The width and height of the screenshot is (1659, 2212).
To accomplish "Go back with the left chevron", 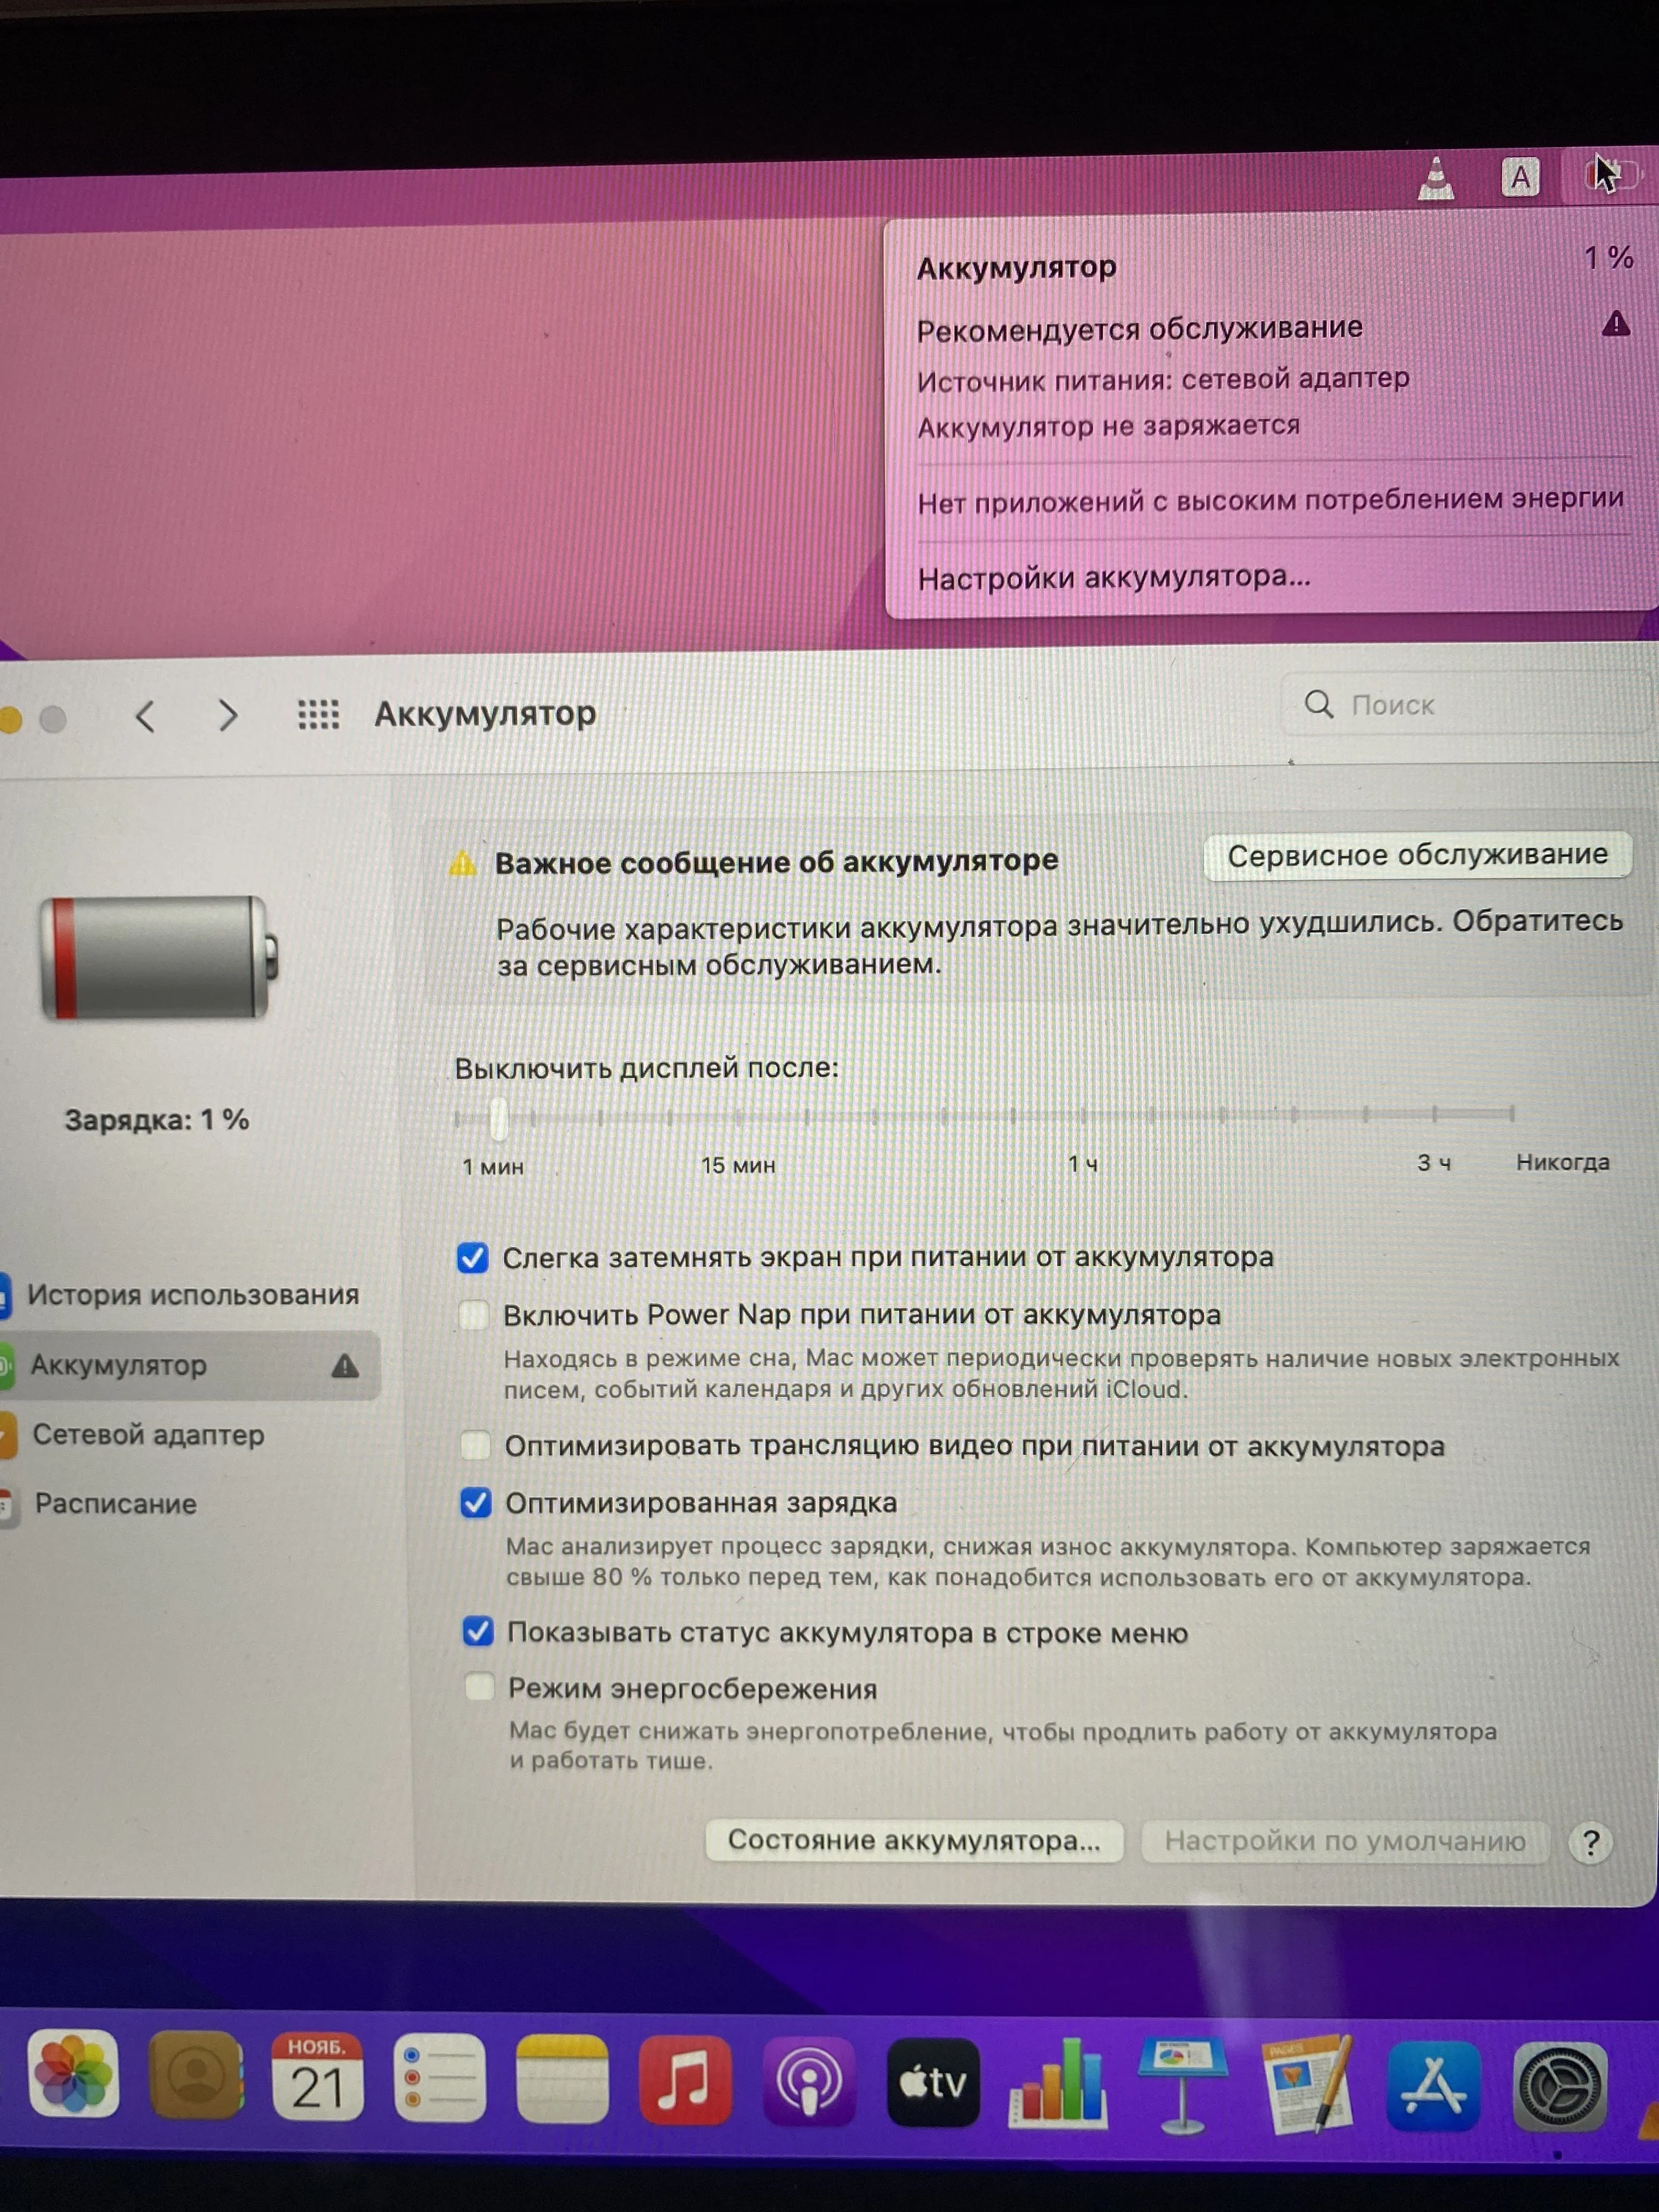I will coord(146,716).
